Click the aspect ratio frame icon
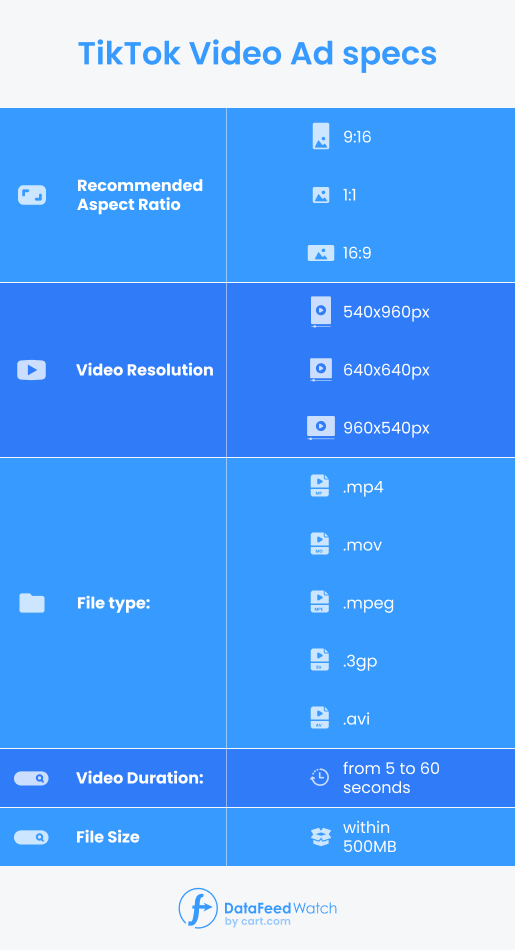Screen dimensions: 515x950 pyautogui.click(x=32, y=195)
